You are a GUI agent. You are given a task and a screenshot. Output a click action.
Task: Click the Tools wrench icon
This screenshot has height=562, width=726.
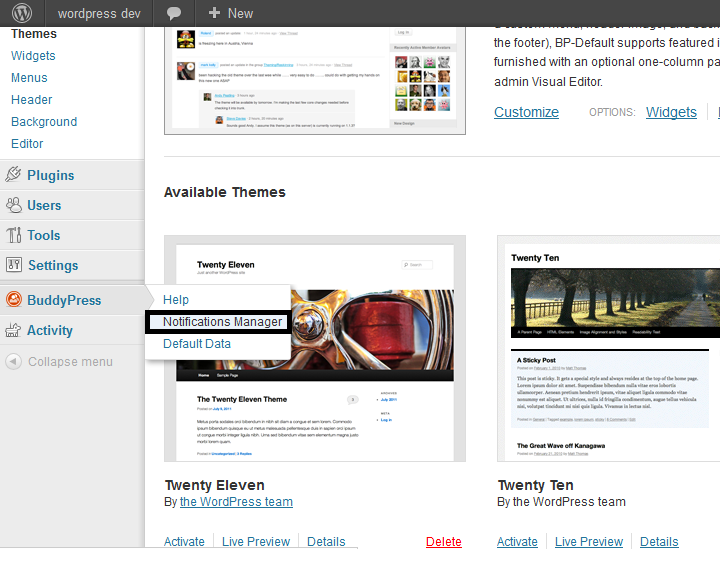(13, 235)
